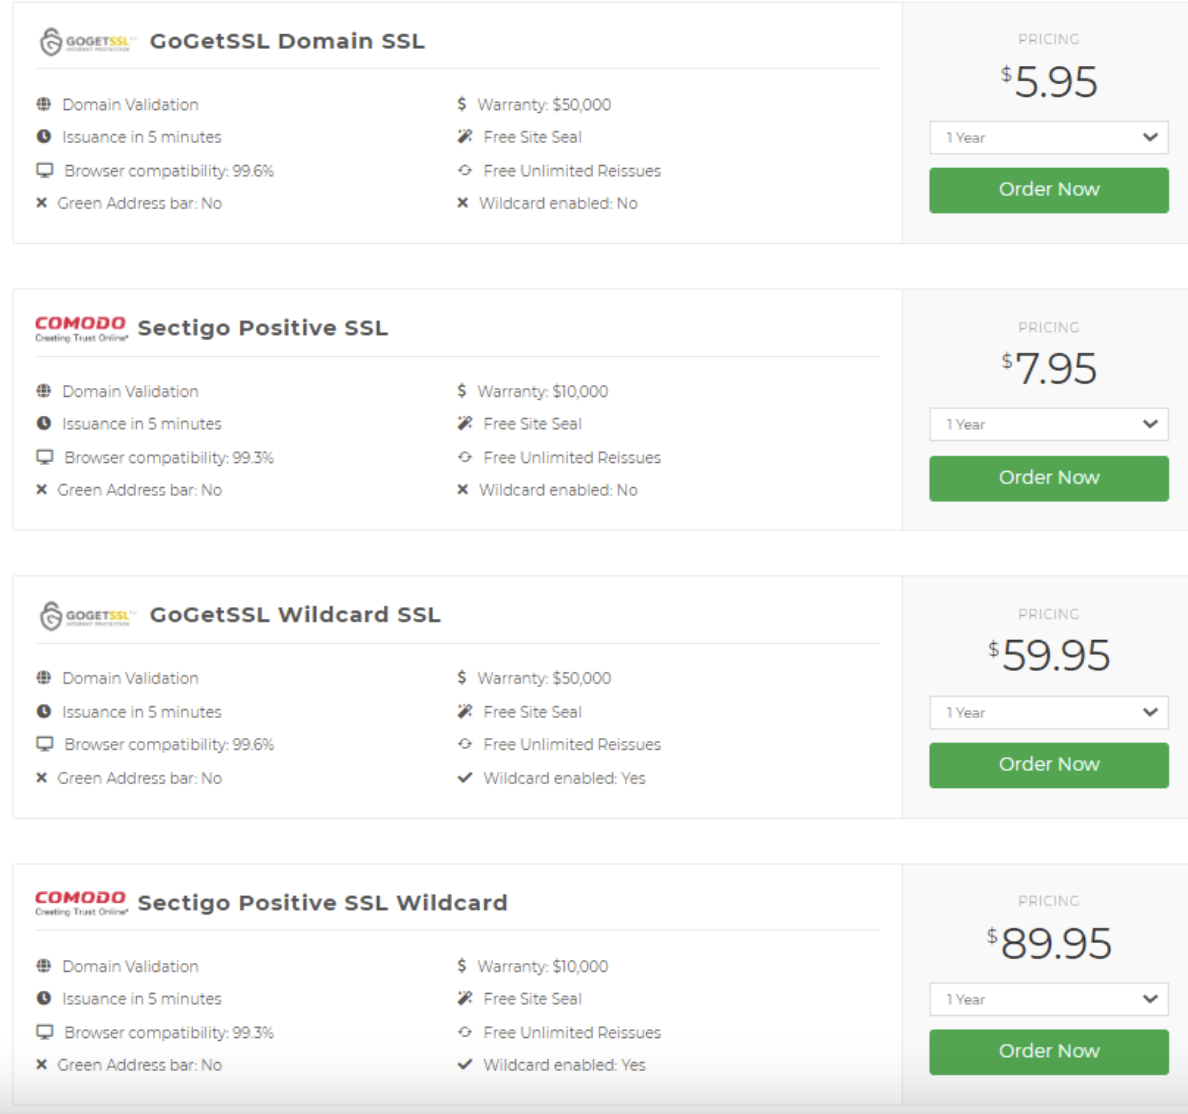Image resolution: width=1188 pixels, height=1114 pixels.
Task: Expand 1 Year dropdown for Sectigo Wildcard
Action: (1048, 999)
